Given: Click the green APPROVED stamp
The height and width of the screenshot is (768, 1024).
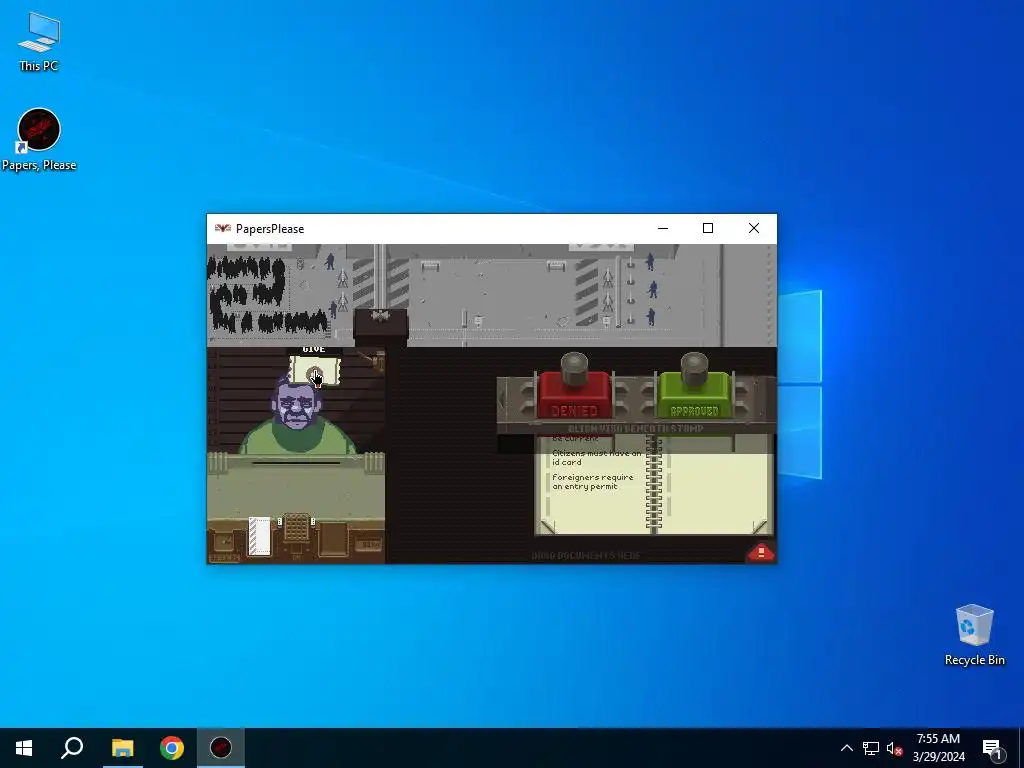Looking at the screenshot, I should (x=694, y=394).
